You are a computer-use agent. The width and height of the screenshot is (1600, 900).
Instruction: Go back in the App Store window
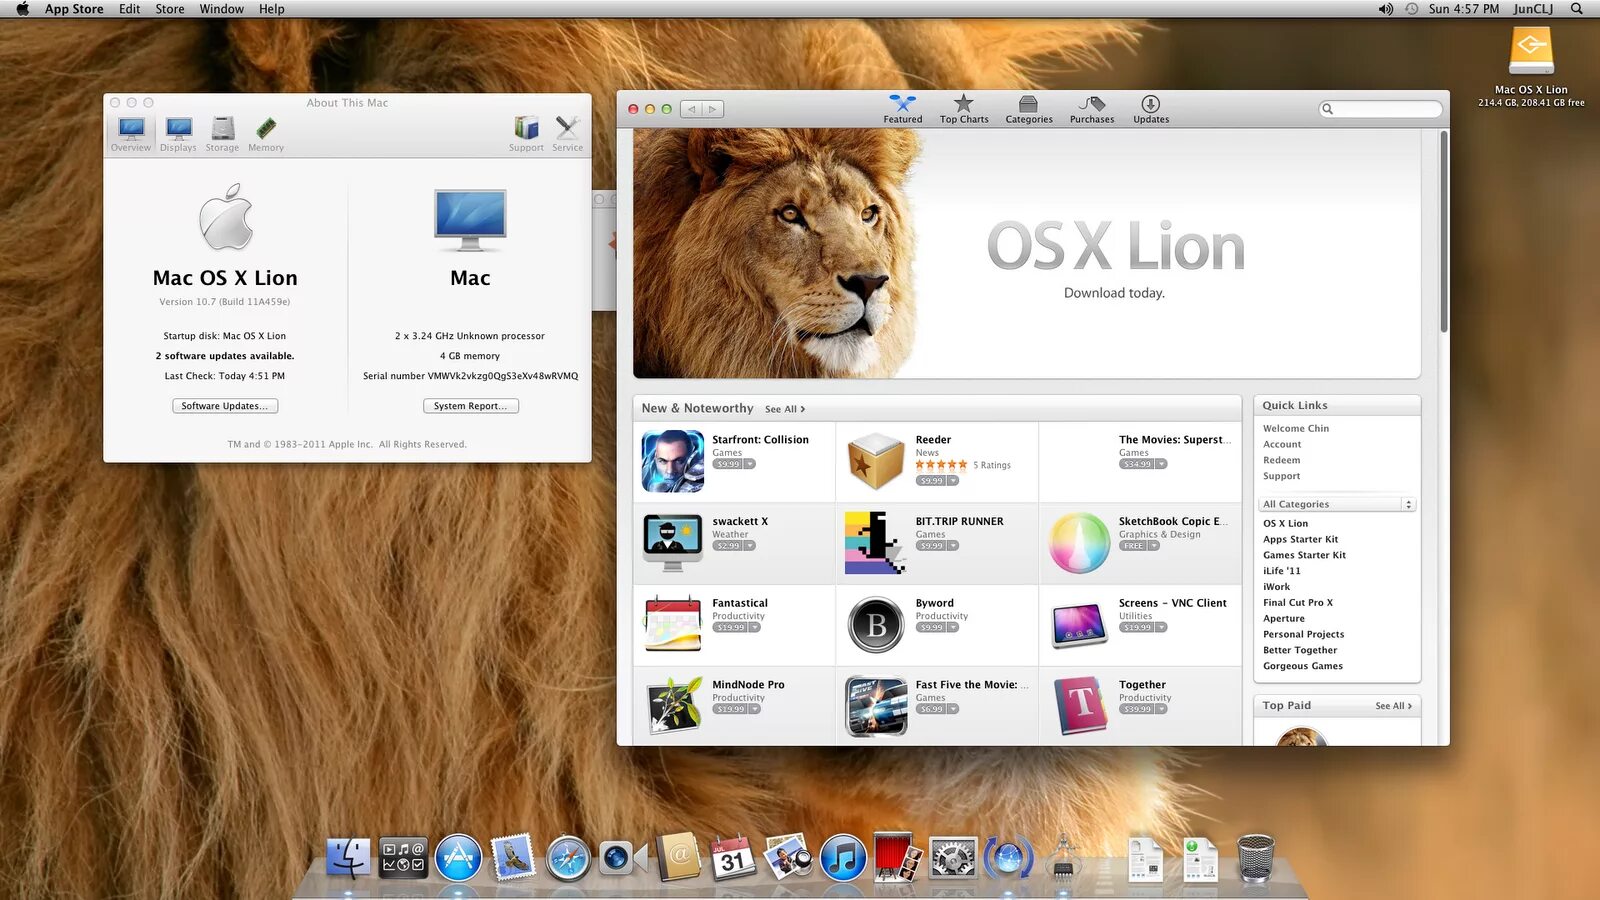tap(691, 109)
